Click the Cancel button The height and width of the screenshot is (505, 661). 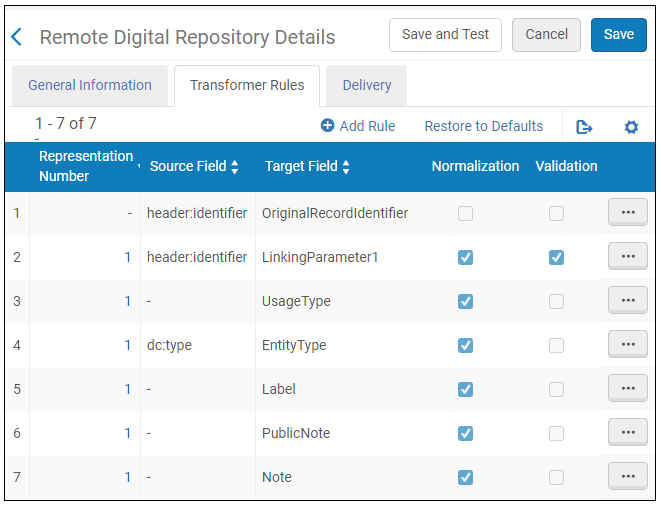(546, 35)
